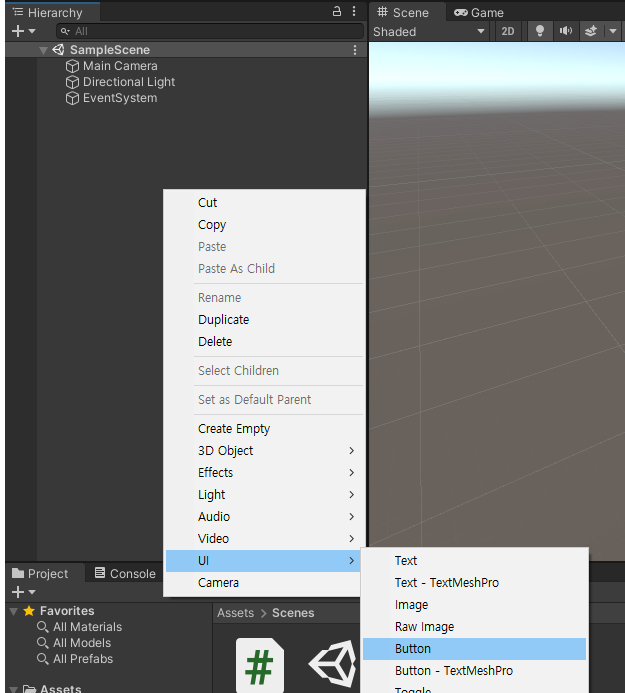Screen dimensions: 625x693
Task: Open the Video submenu
Action: (x=264, y=539)
